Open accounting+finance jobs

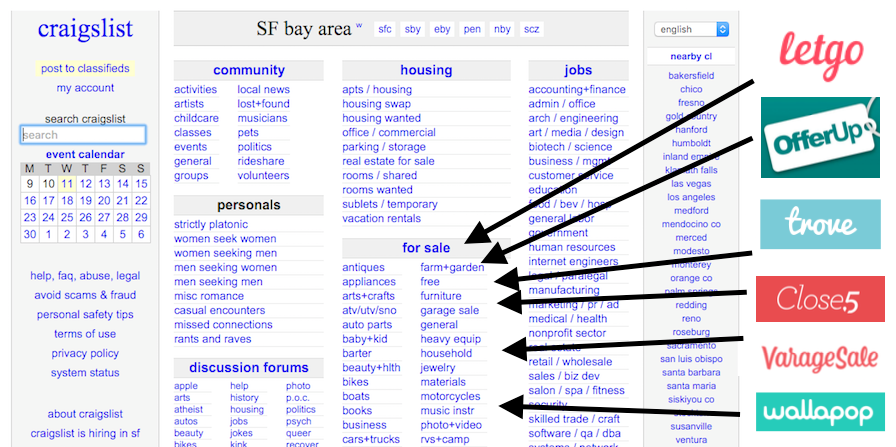(577, 90)
